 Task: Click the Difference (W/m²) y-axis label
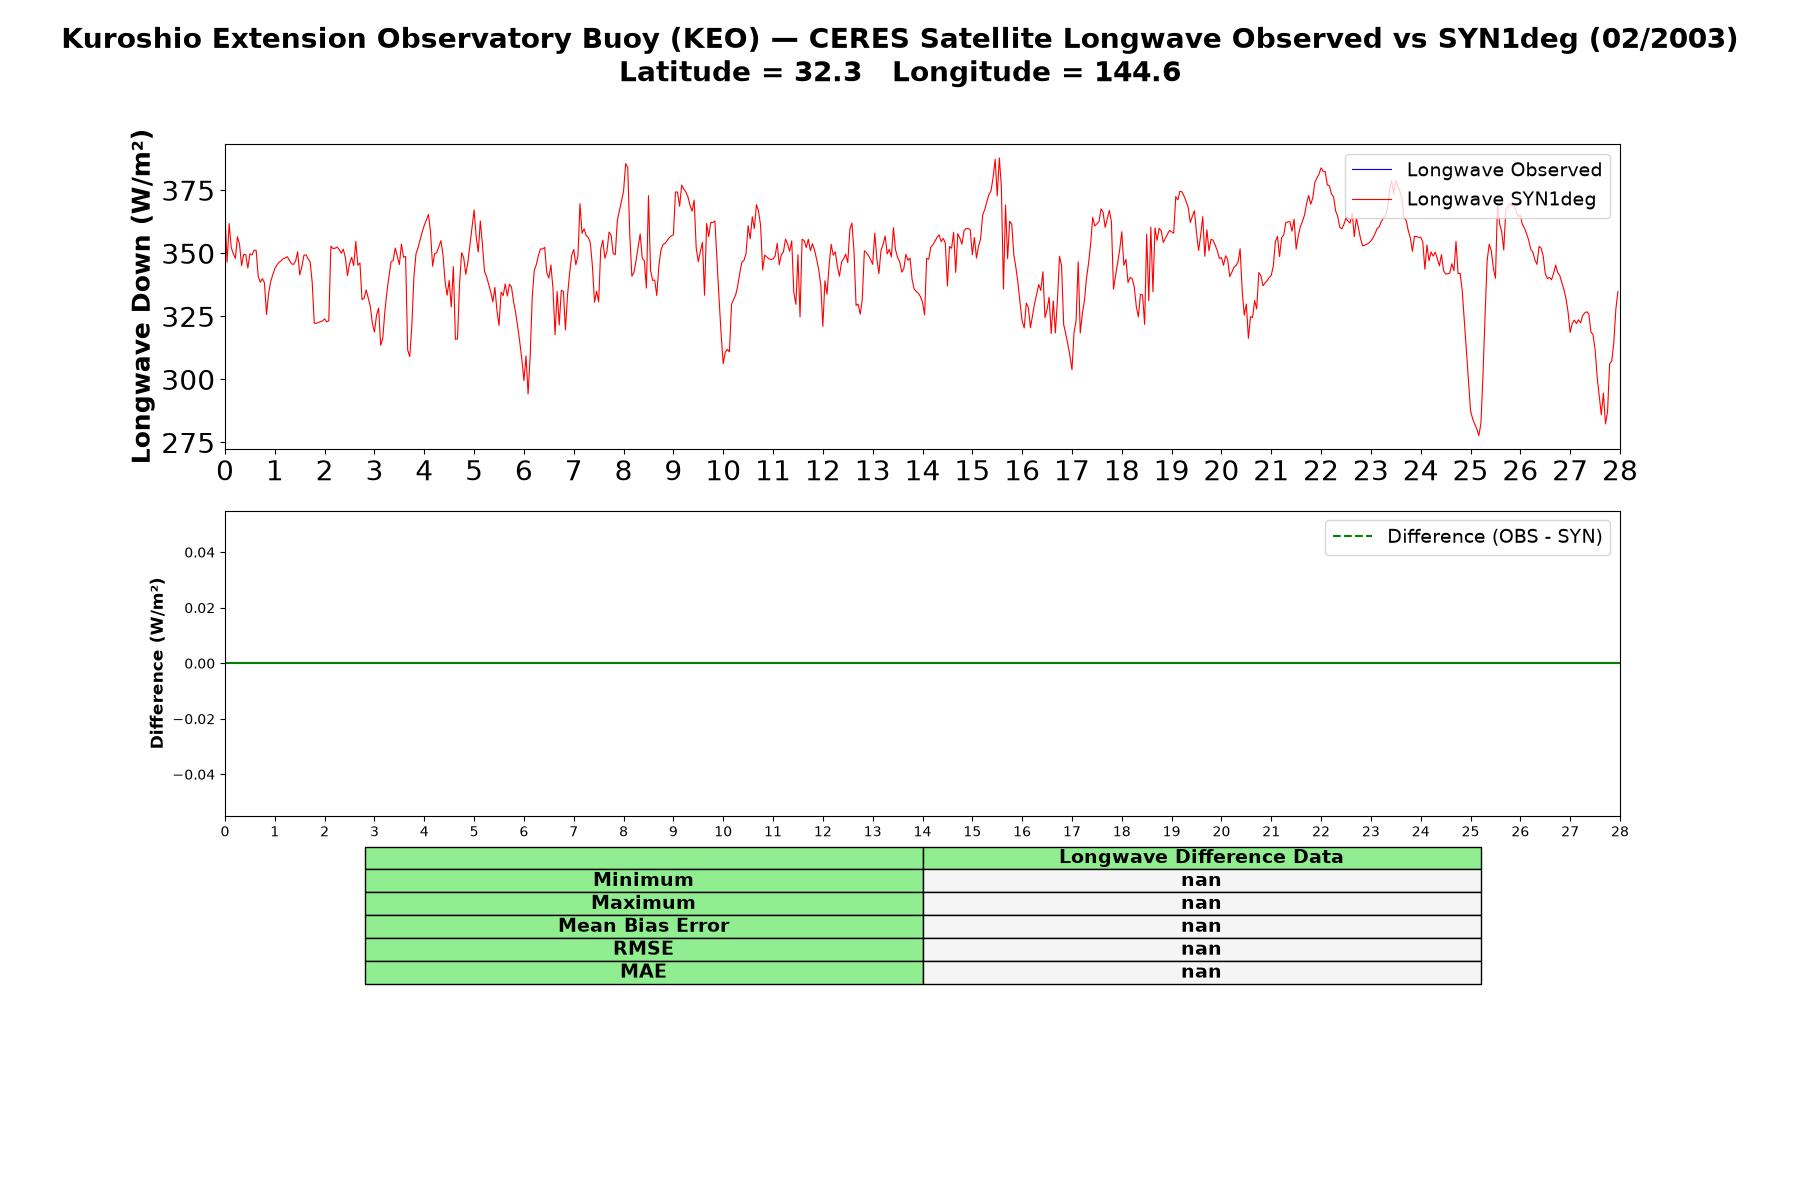[157, 663]
